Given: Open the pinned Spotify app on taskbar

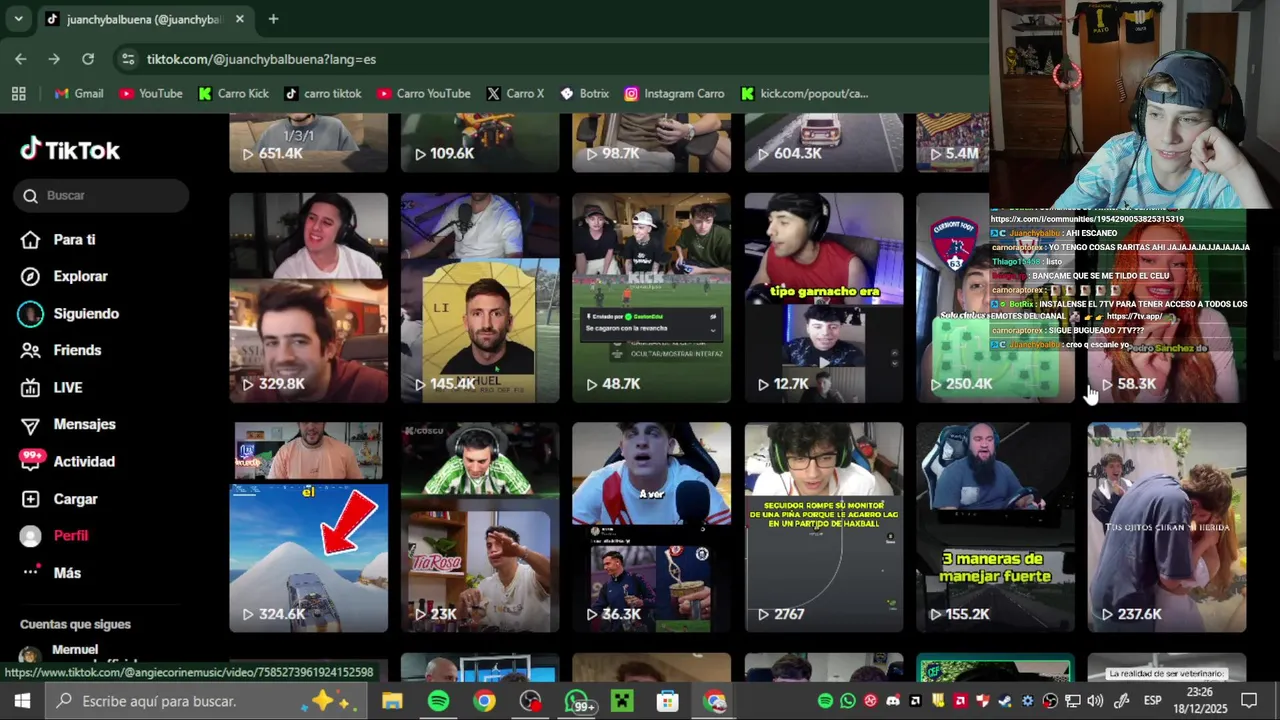Looking at the screenshot, I should 438,701.
